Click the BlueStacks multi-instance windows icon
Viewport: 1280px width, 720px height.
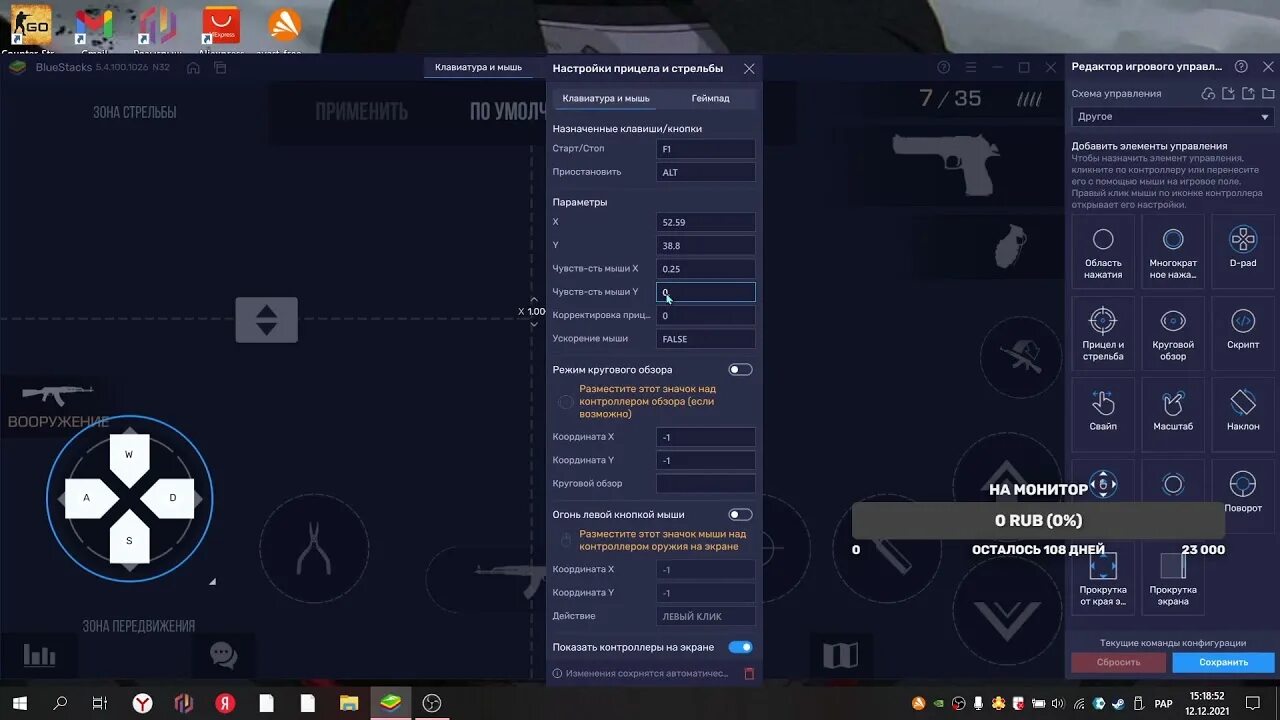click(220, 68)
